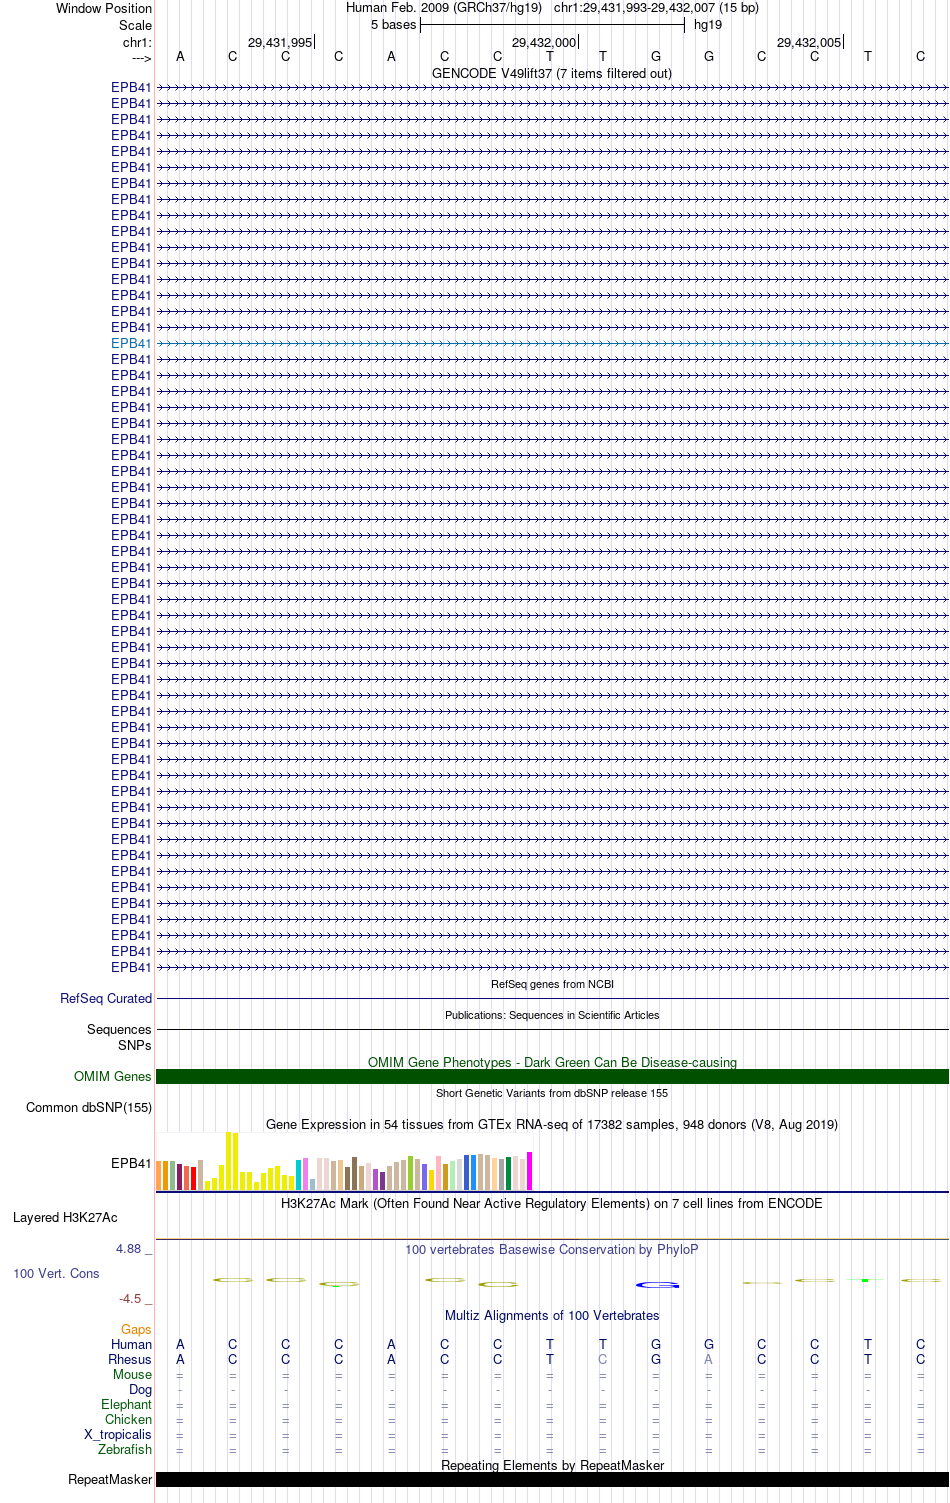Click the OMIM Genes track label
950x1503 pixels.
(113, 1076)
